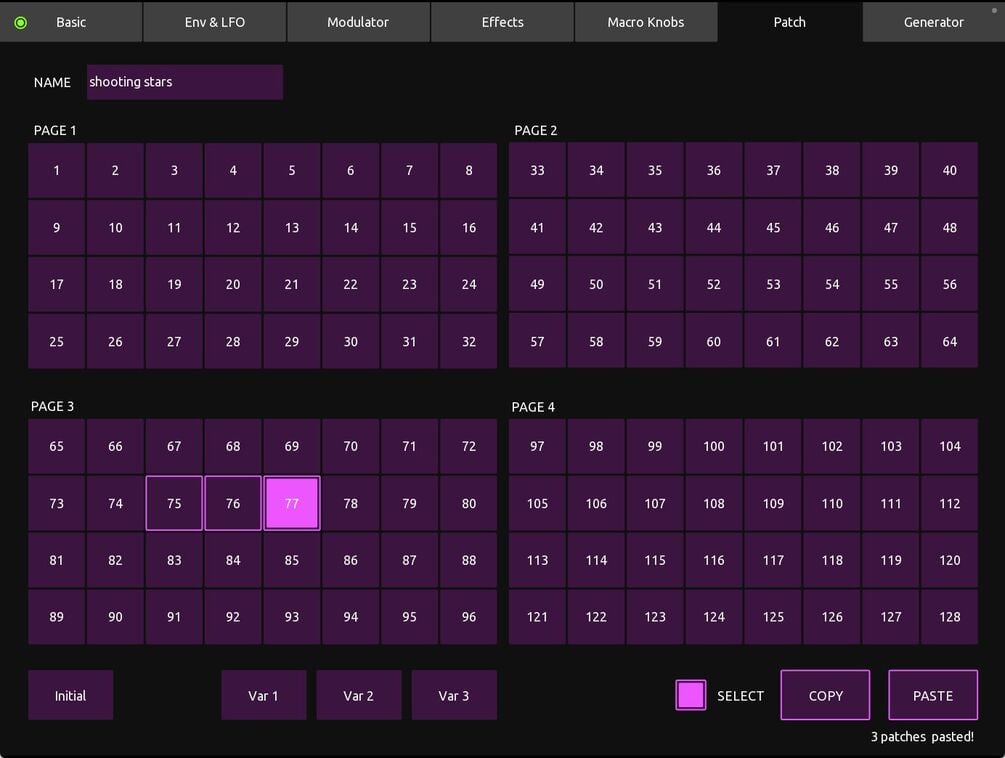
Task: Select outlined patch slot 75
Action: [174, 503]
